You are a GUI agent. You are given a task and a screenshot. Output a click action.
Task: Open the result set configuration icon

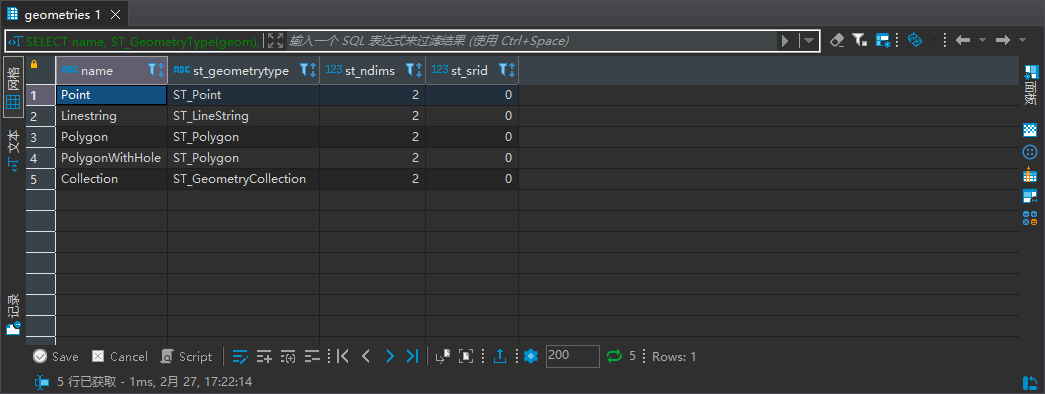click(883, 41)
